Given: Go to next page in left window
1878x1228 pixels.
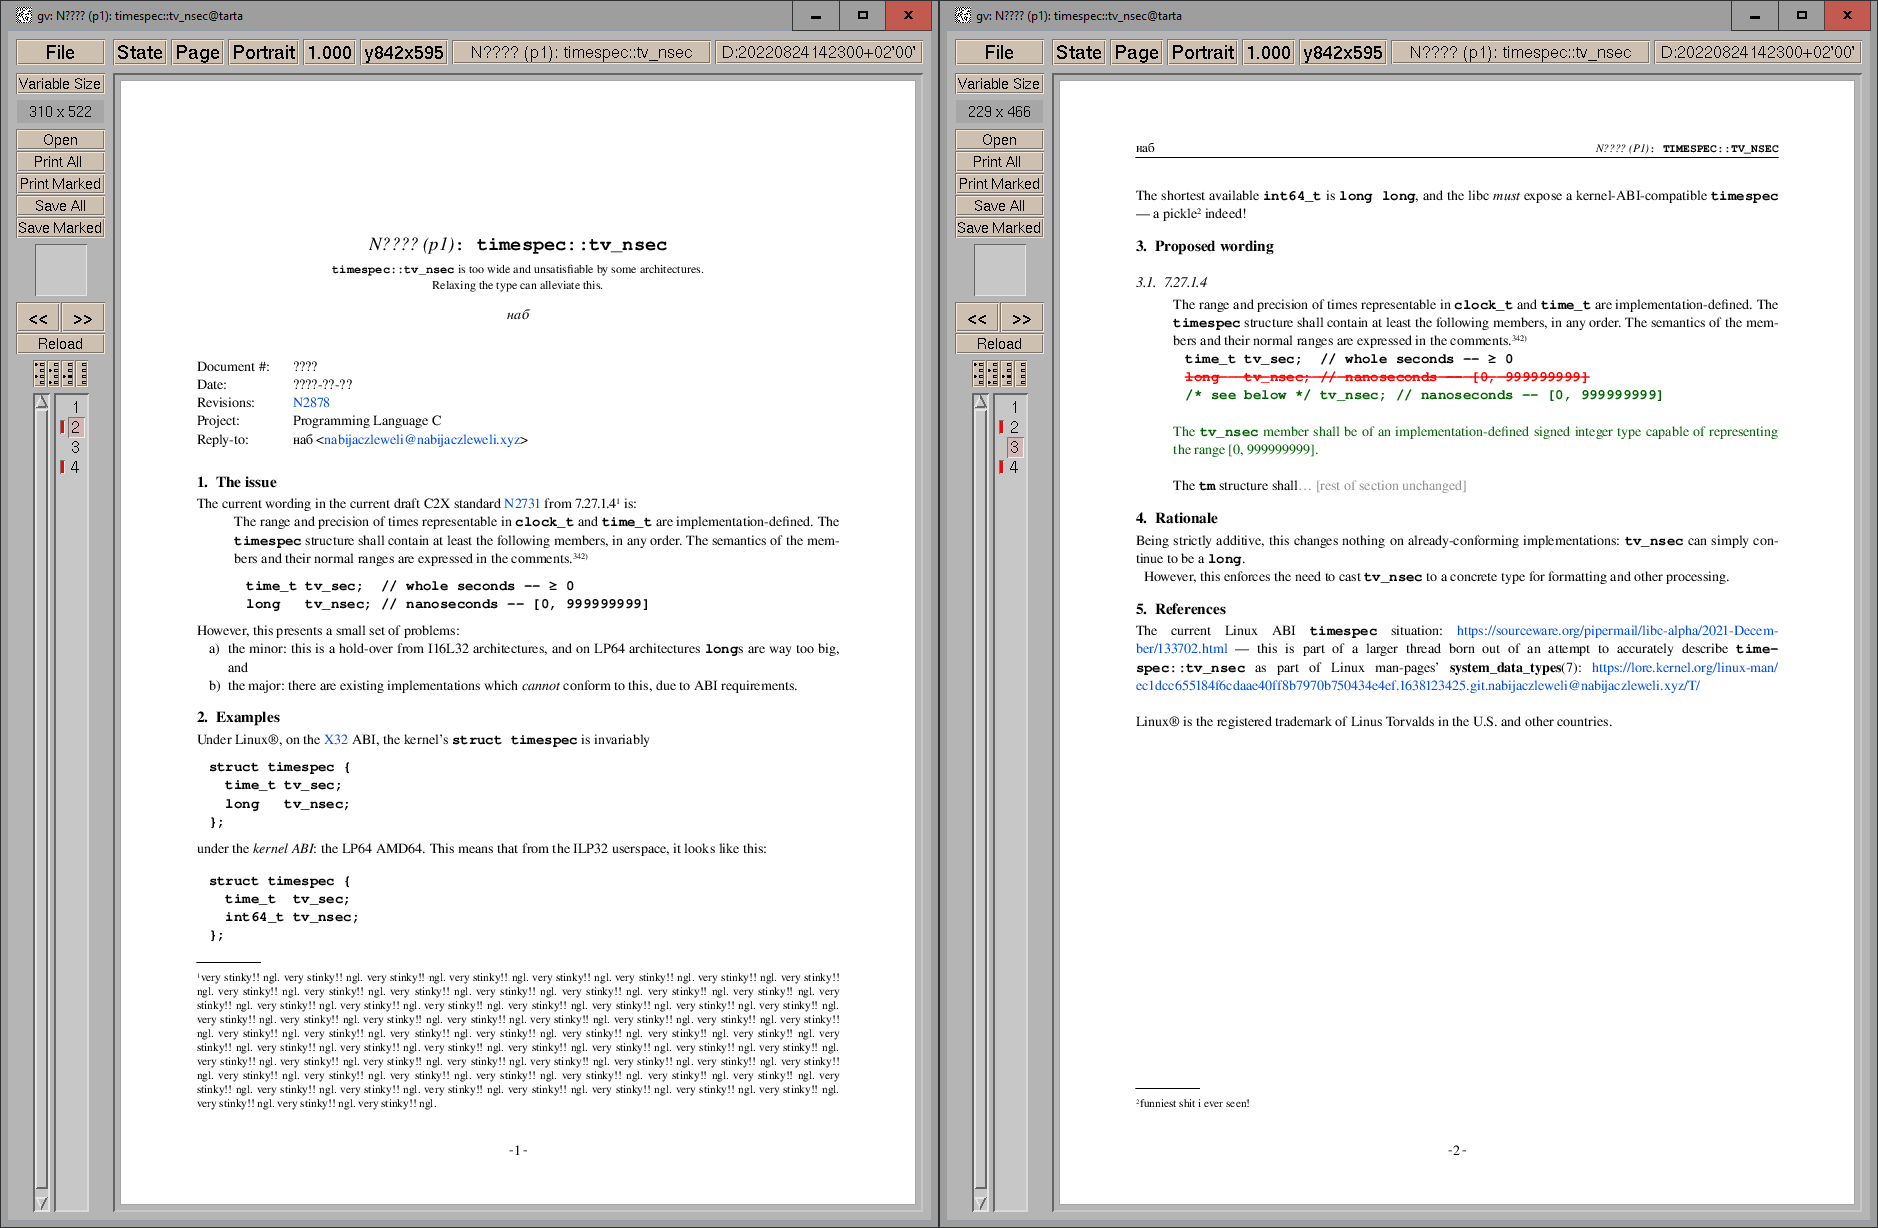Looking at the screenshot, I should coord(82,318).
